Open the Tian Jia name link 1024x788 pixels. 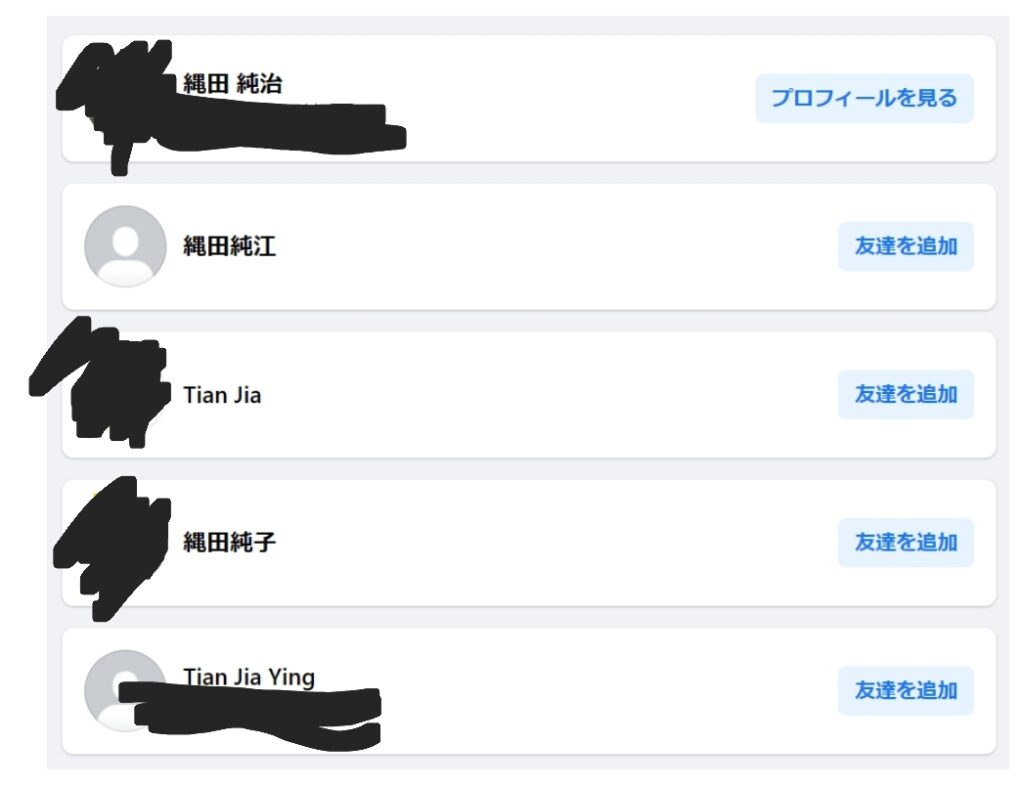tap(222, 395)
